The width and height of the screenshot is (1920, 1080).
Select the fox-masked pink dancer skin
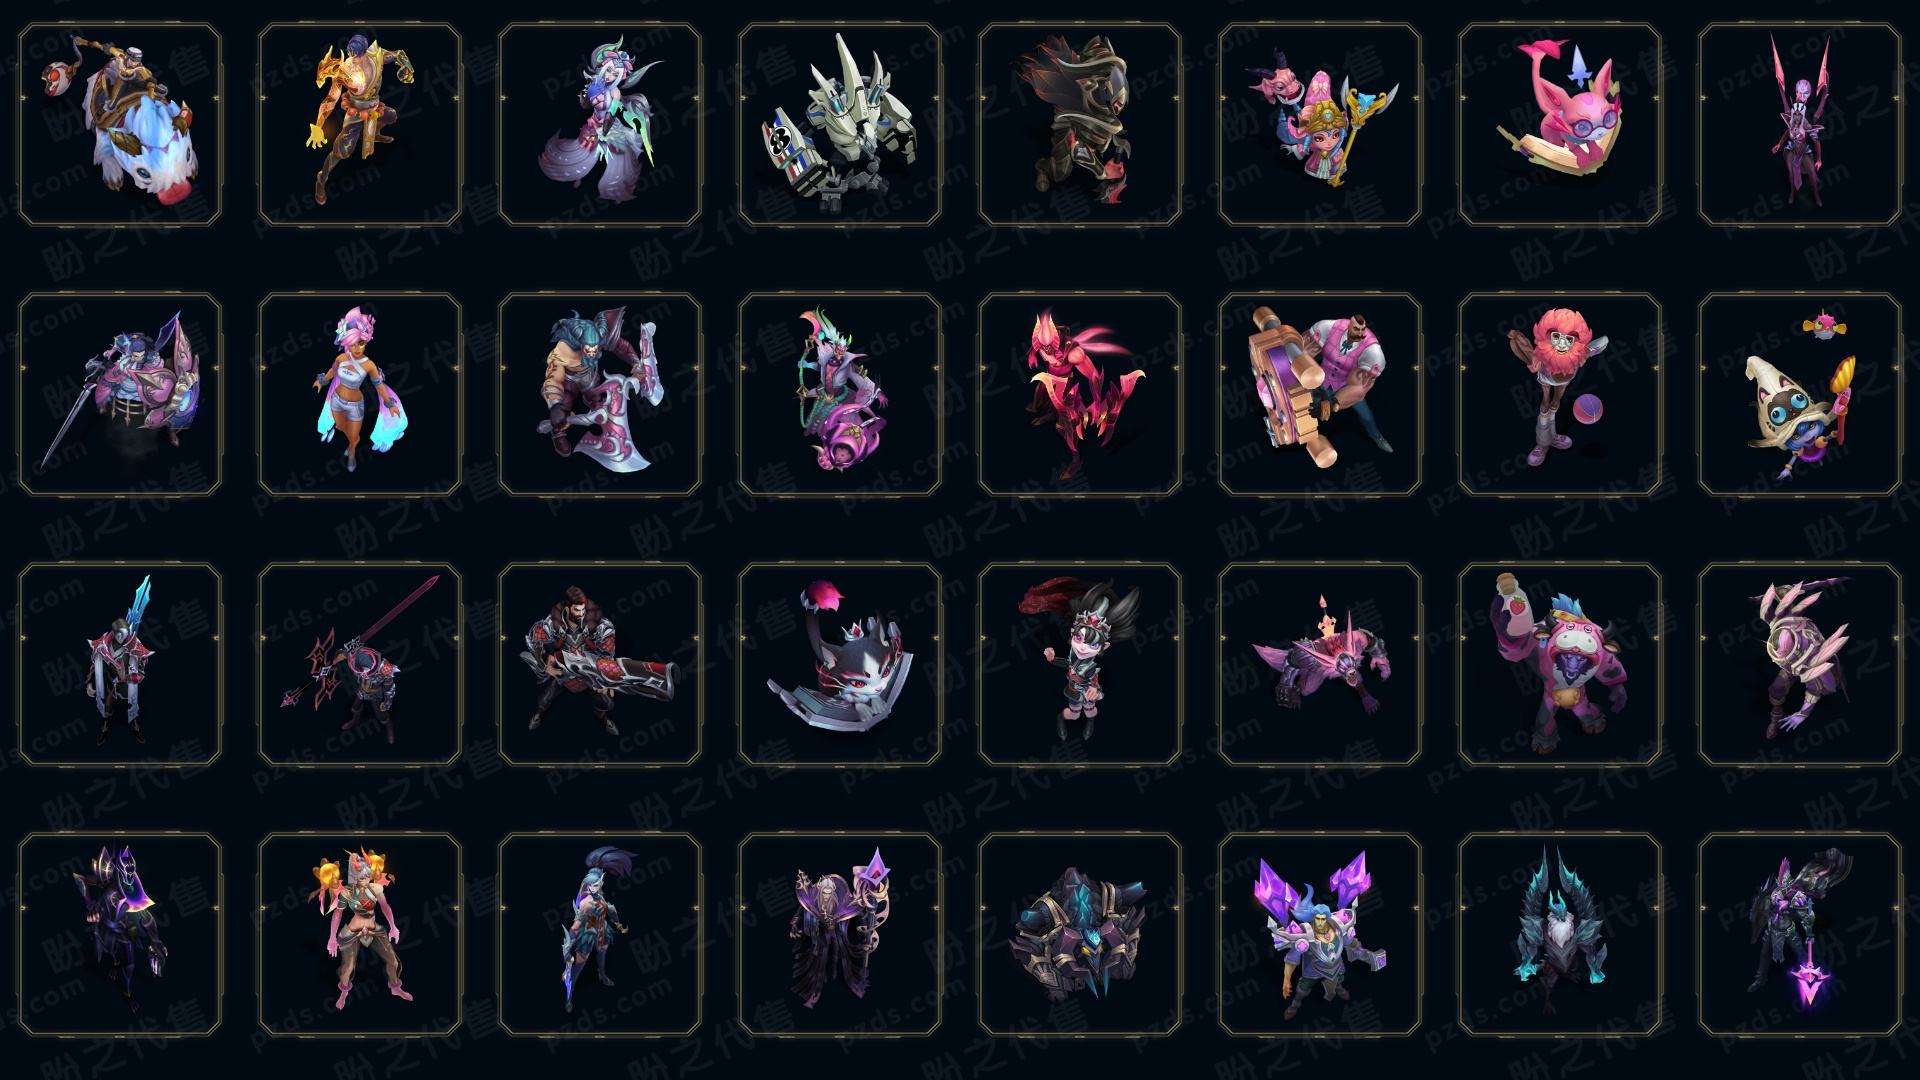click(x=360, y=934)
